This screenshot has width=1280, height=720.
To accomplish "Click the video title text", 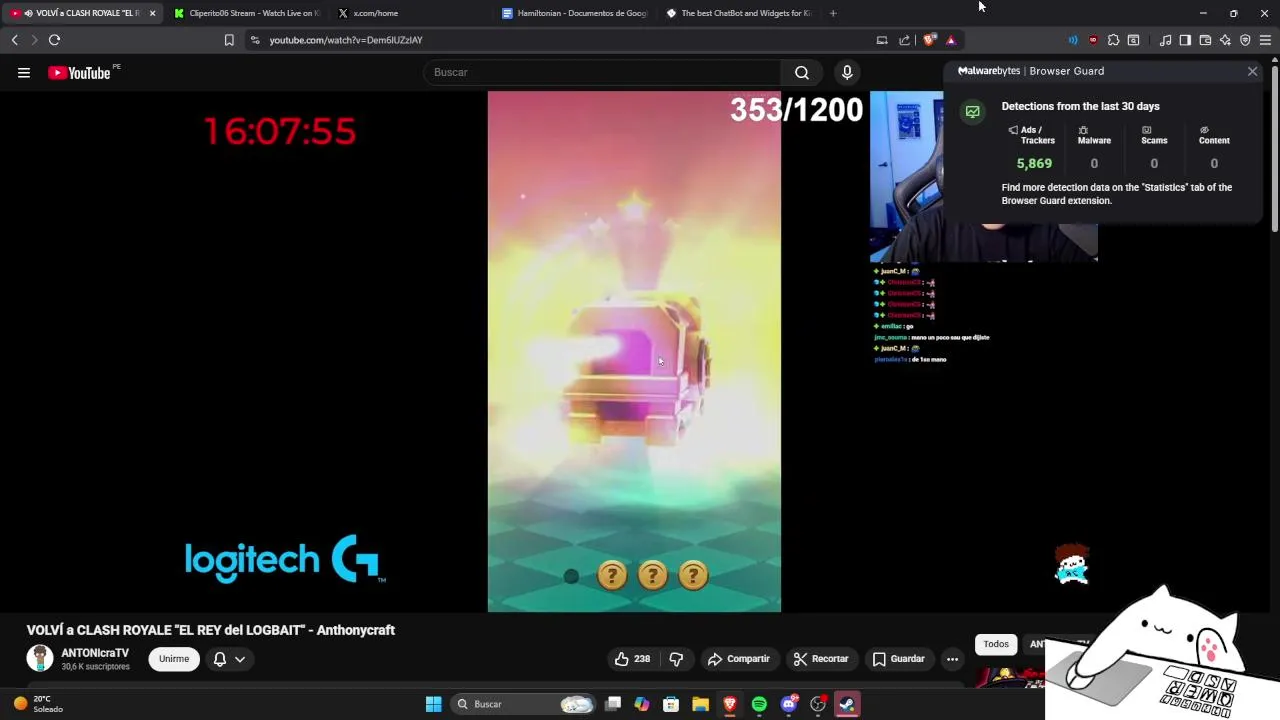I will tap(211, 630).
